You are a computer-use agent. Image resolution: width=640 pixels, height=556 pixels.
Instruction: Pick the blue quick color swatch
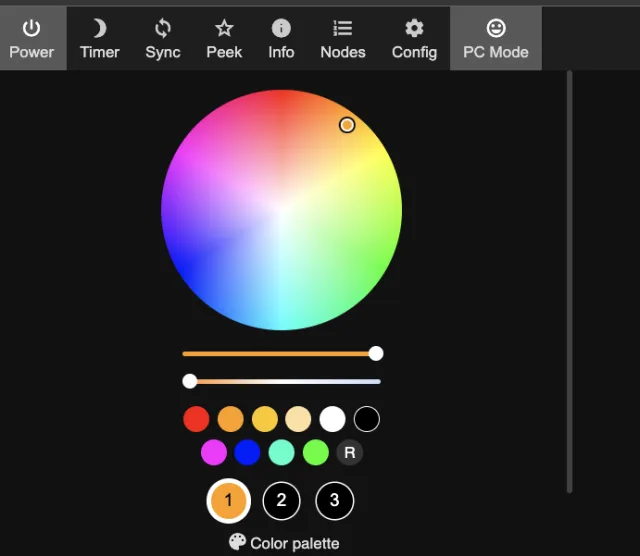point(247,452)
